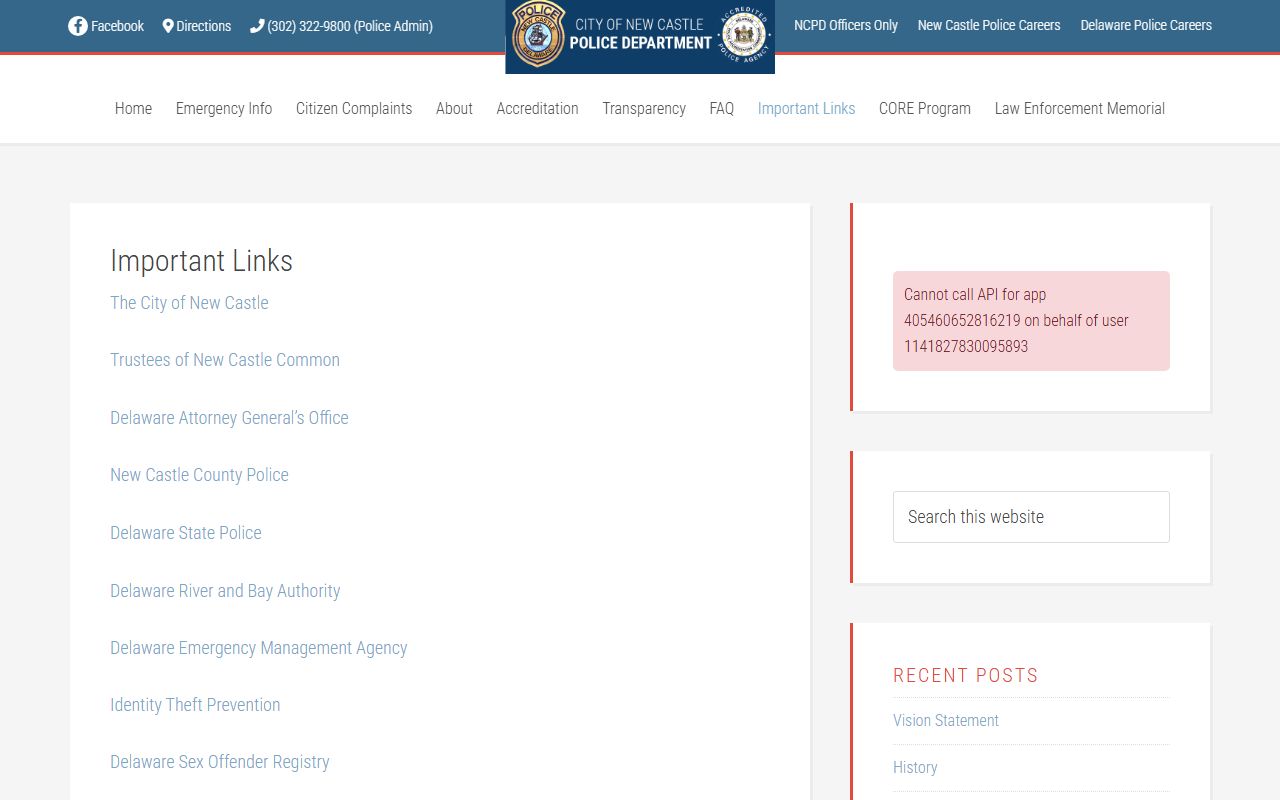Call (302) 322-9800 Police Admin number
Screen dimensions: 1280x800
coord(350,26)
